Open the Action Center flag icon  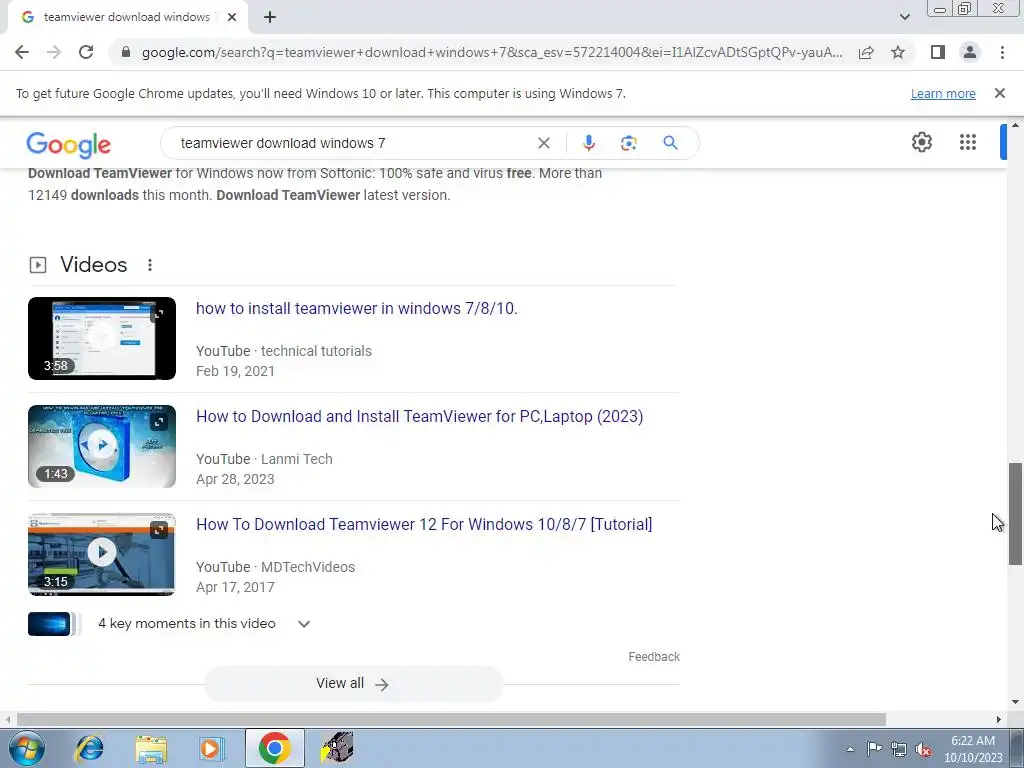click(874, 749)
